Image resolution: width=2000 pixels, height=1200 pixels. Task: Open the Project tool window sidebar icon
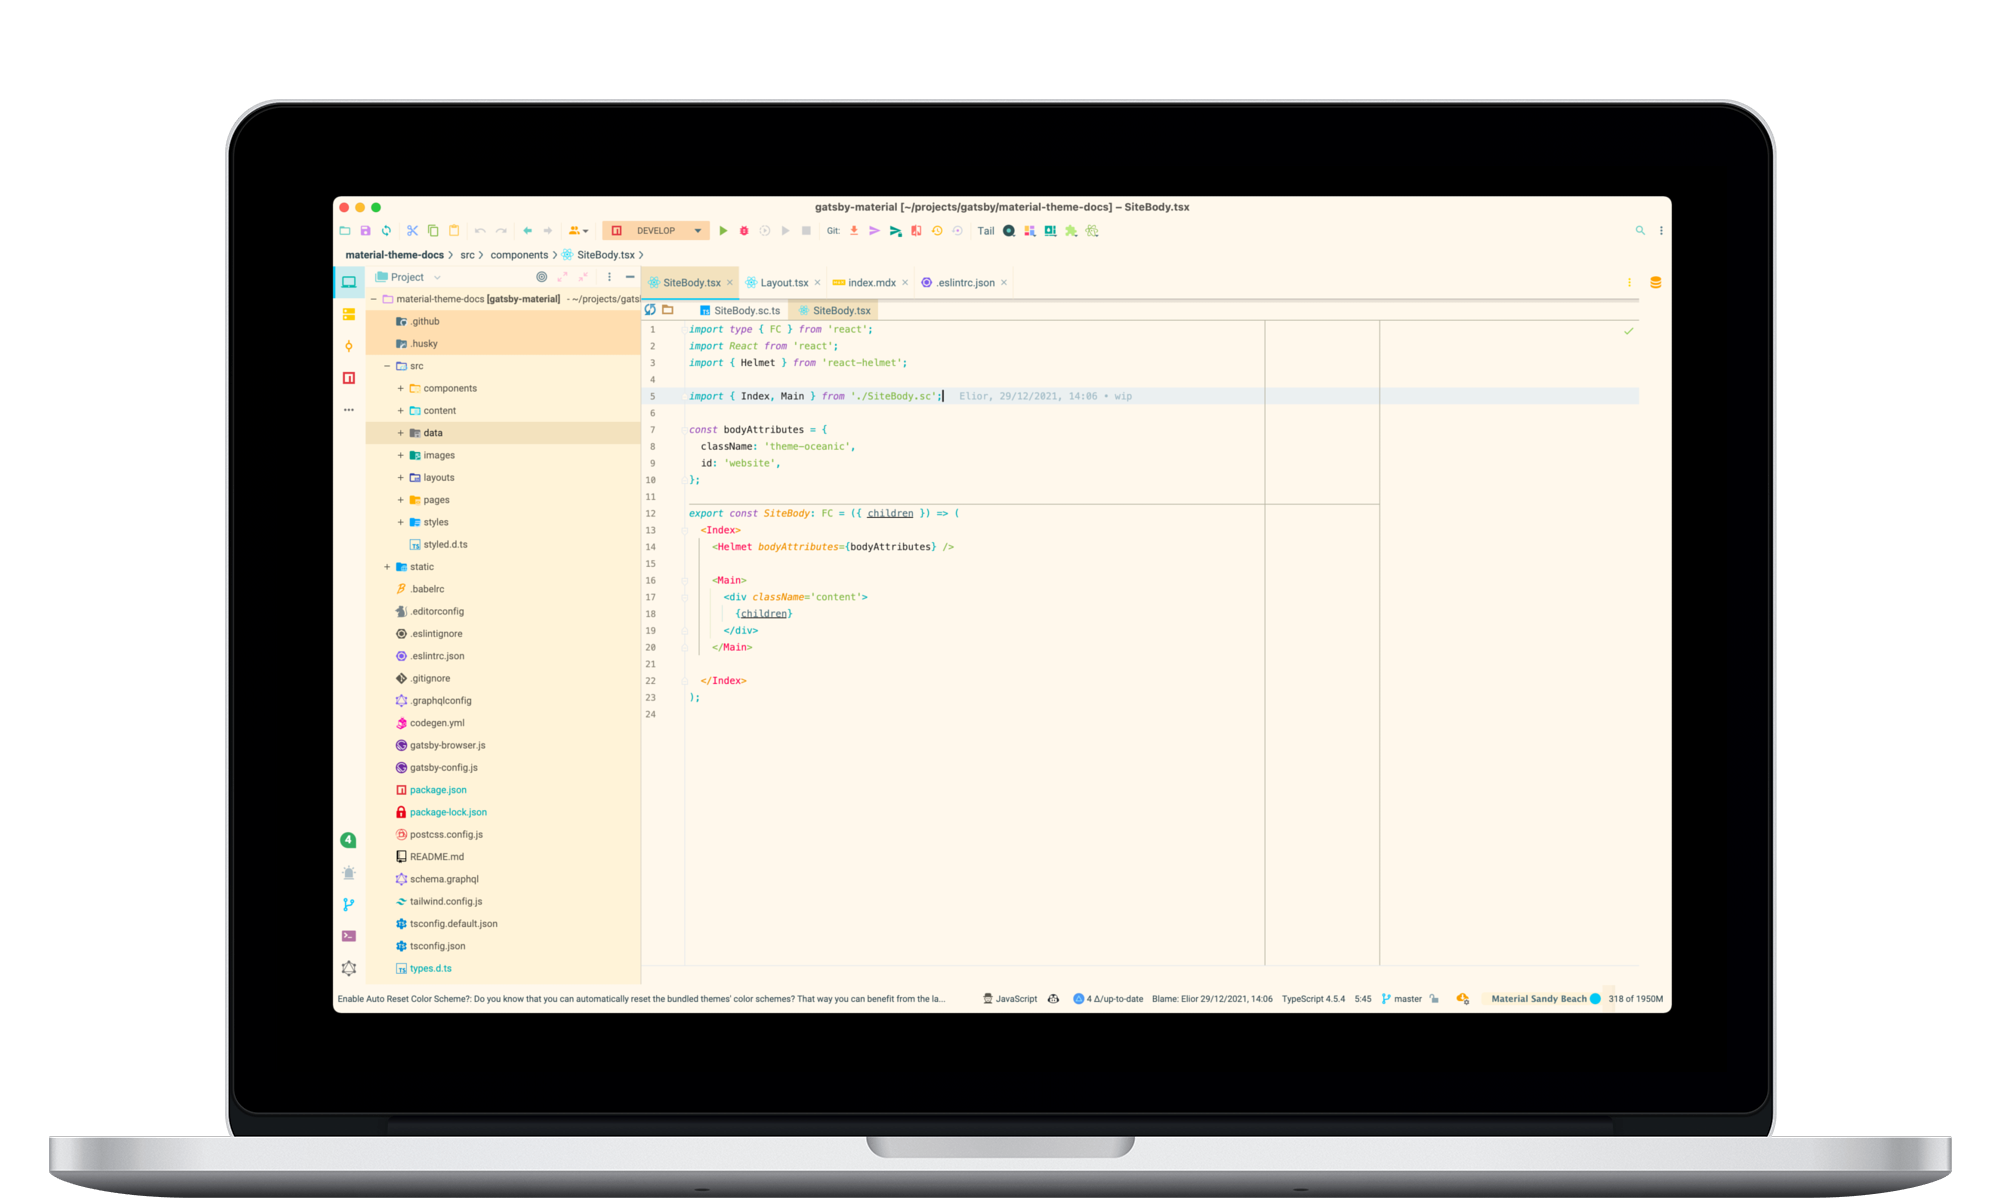click(x=349, y=282)
